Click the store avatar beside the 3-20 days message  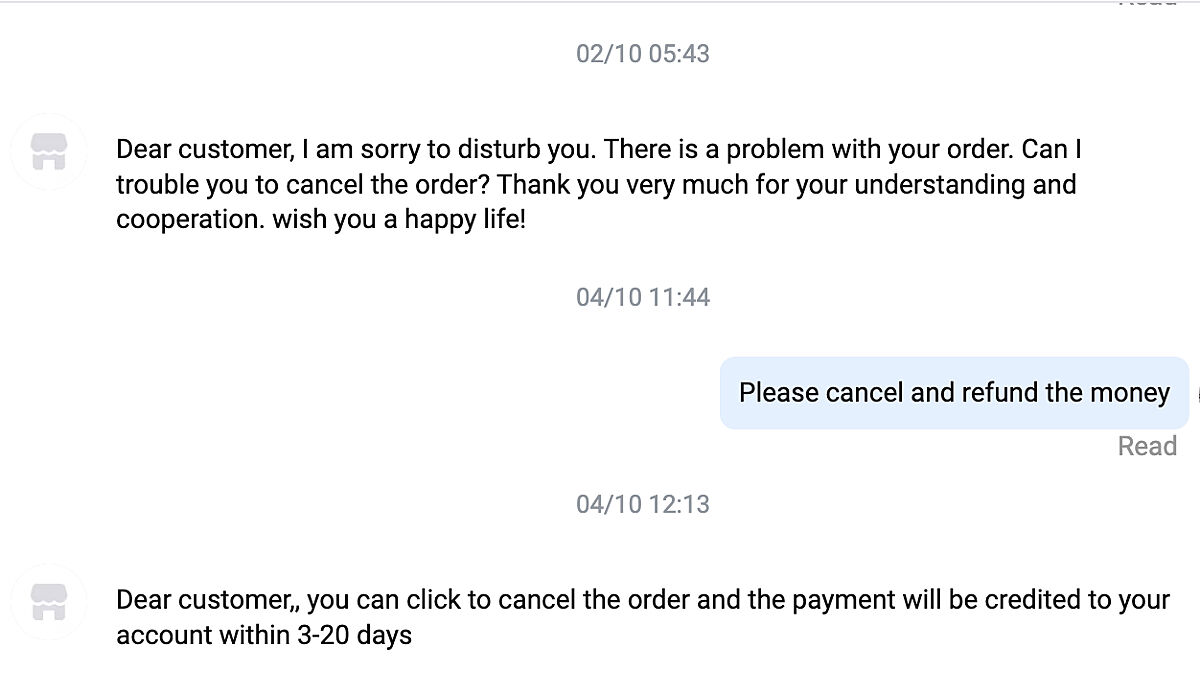(x=49, y=602)
